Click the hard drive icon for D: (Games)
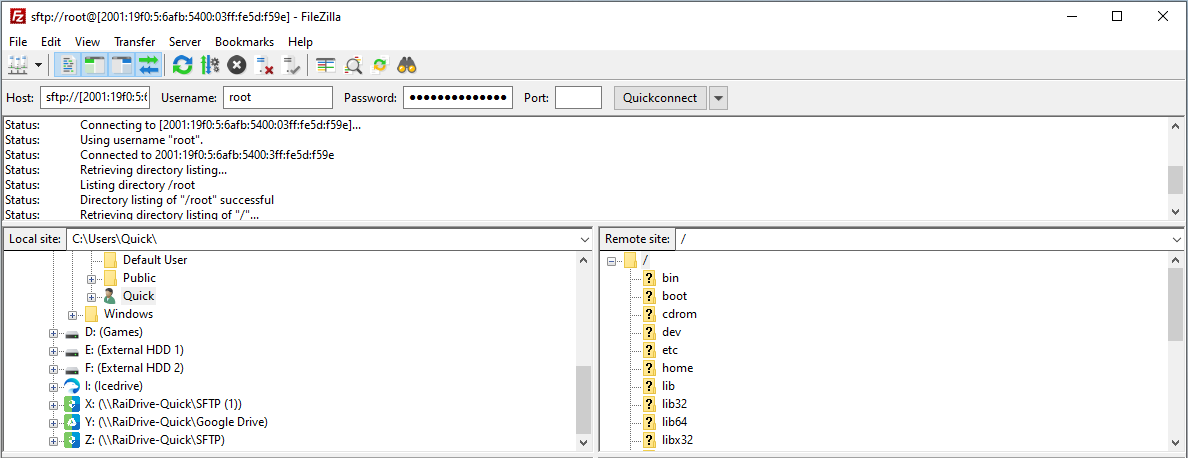This screenshot has width=1188, height=458. pyautogui.click(x=72, y=332)
